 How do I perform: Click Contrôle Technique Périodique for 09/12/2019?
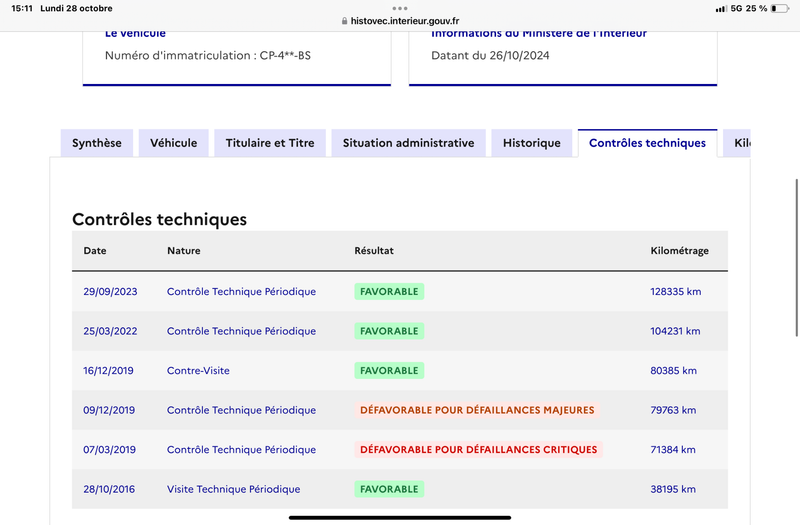click(x=241, y=410)
